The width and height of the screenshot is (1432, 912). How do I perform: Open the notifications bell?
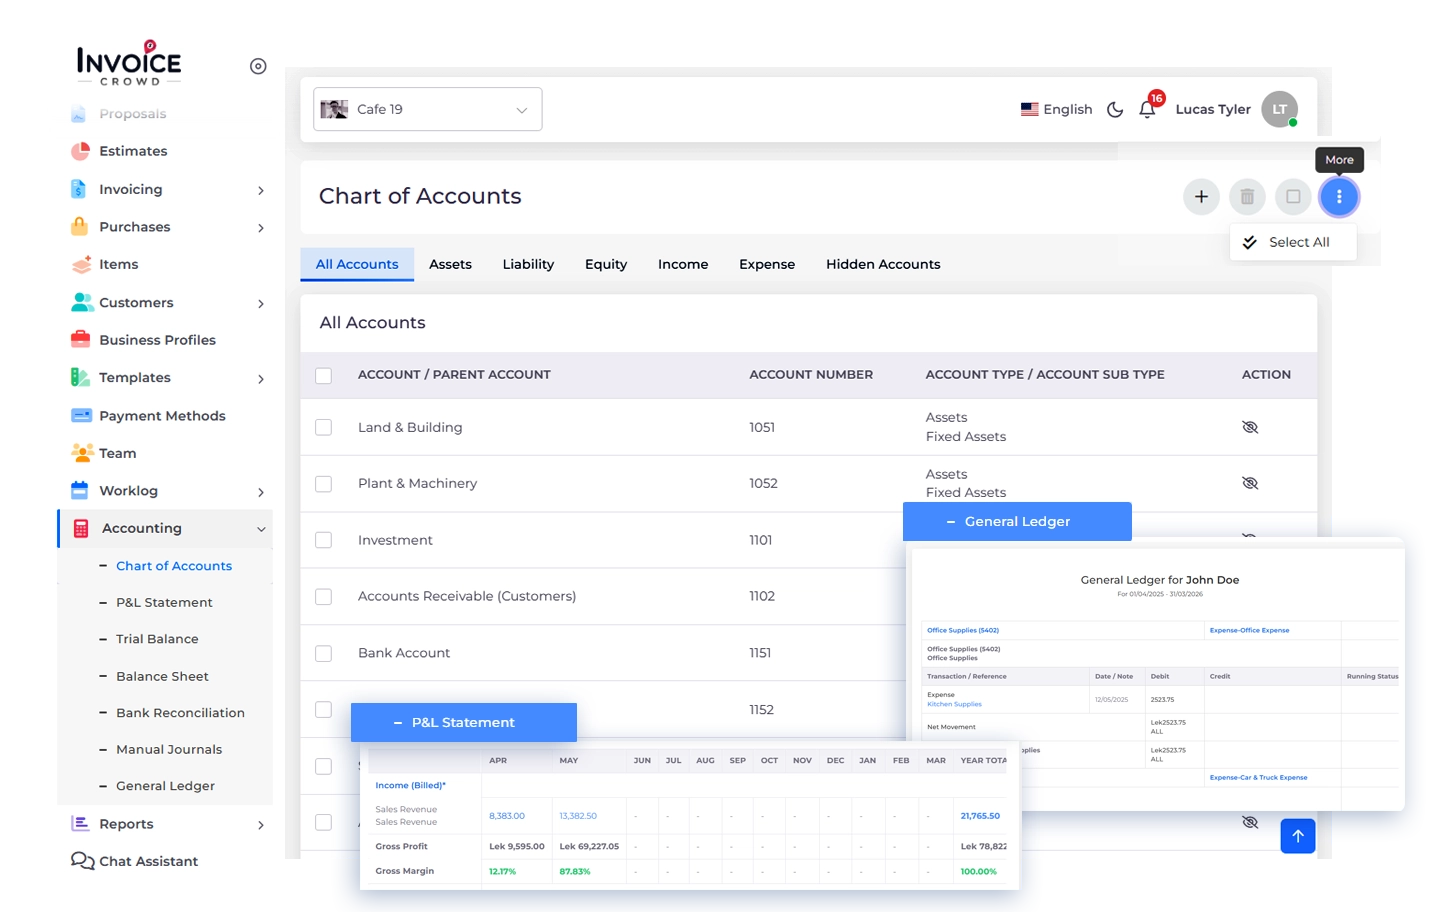tap(1147, 110)
